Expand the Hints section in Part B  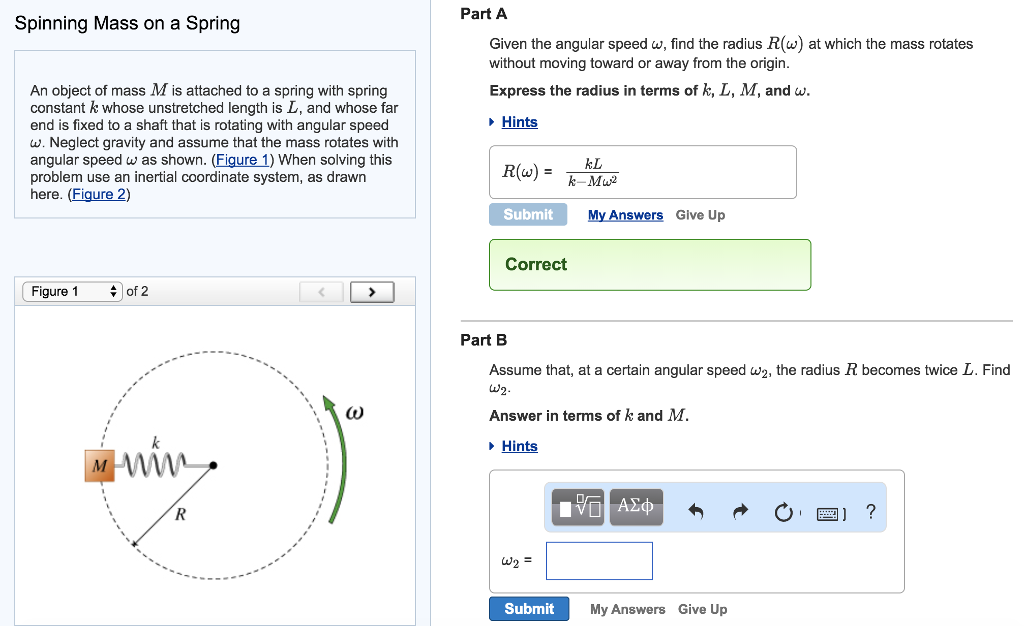click(x=517, y=446)
